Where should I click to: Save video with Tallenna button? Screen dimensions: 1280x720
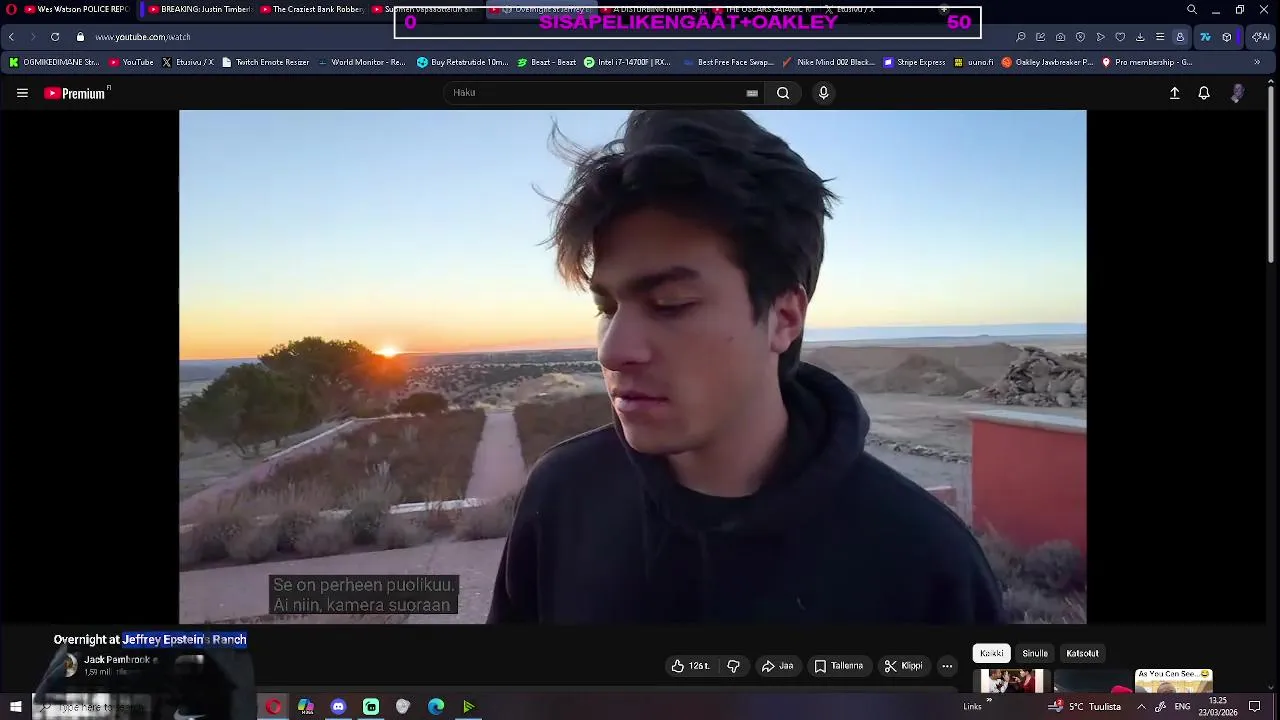[838, 666]
